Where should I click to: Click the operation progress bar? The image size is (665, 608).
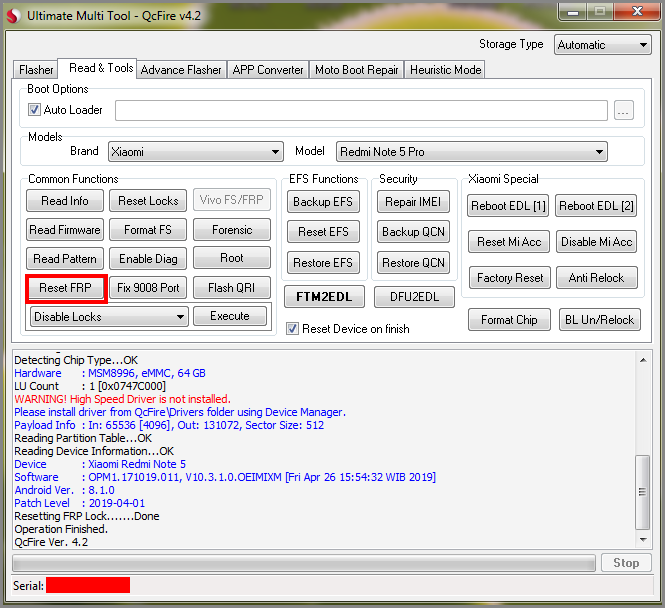coord(304,563)
